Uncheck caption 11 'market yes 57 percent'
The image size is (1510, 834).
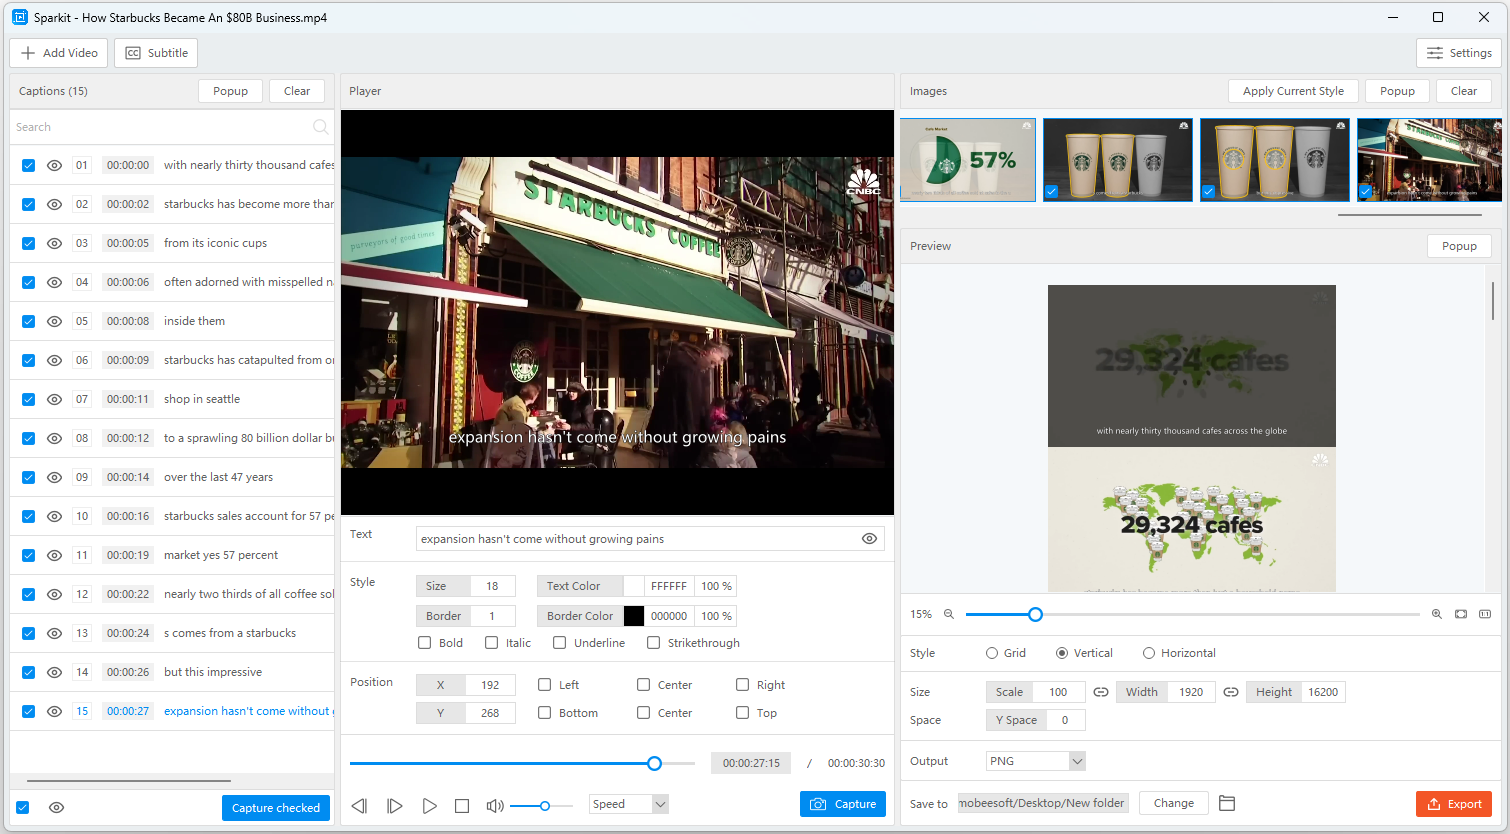[x=28, y=556]
